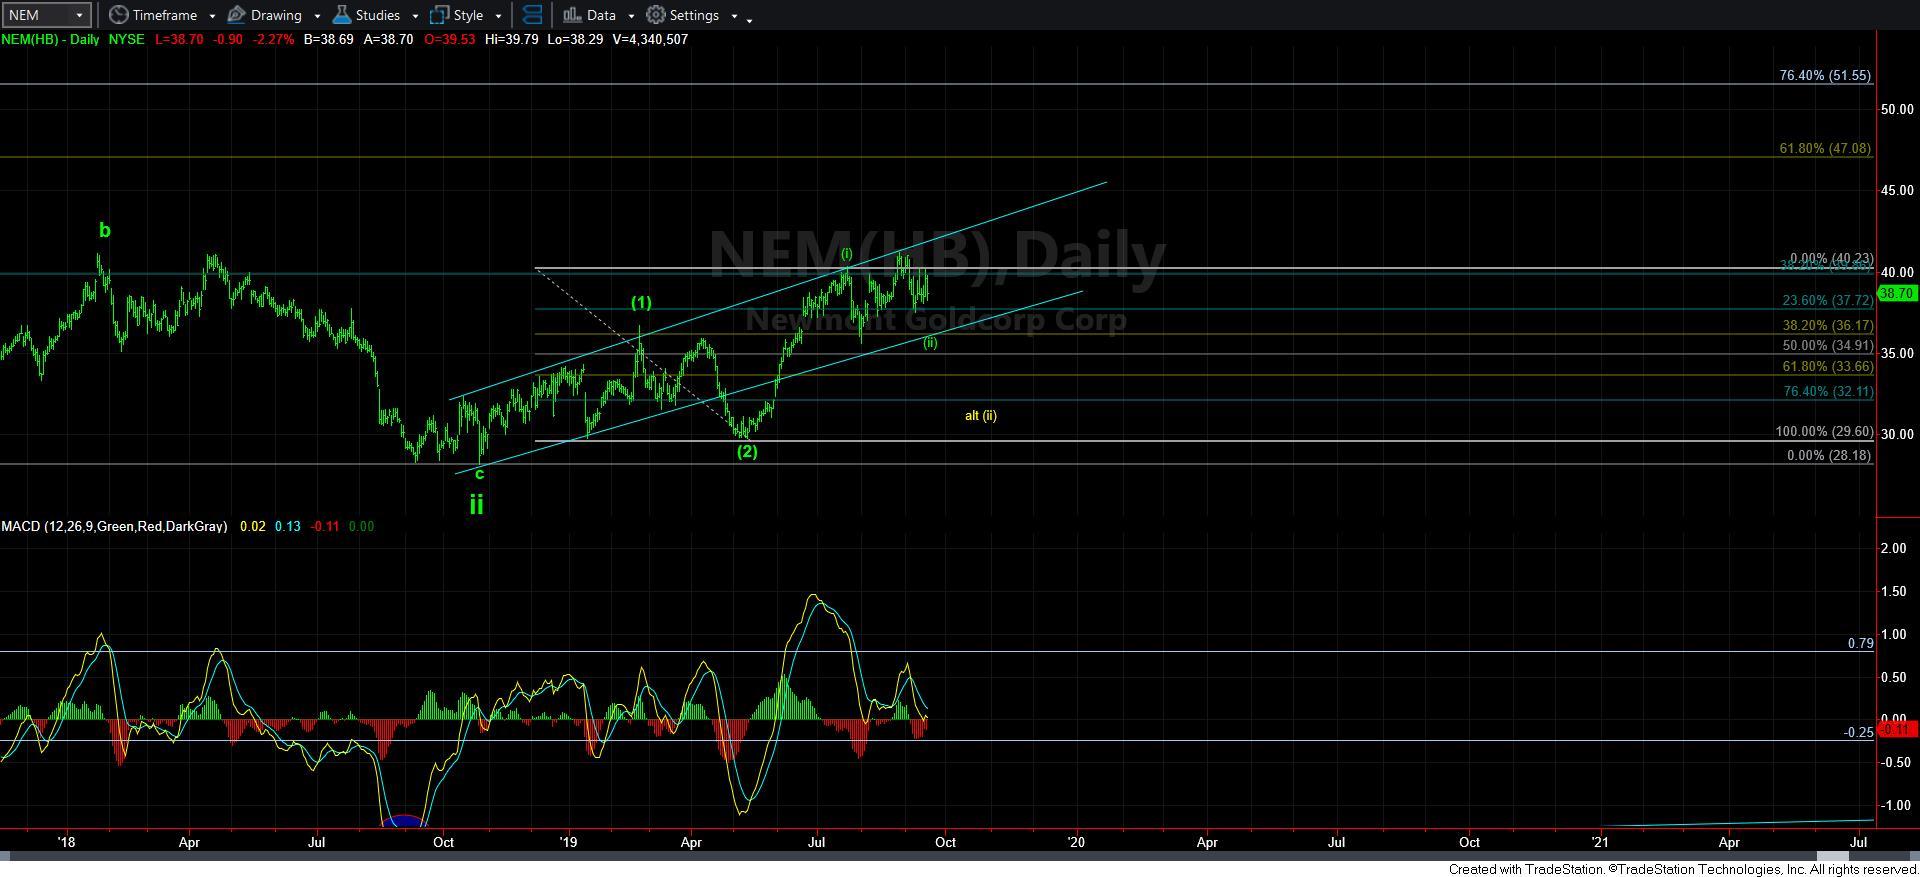
Task: Select the green 'c' wave label
Action: click(x=479, y=474)
